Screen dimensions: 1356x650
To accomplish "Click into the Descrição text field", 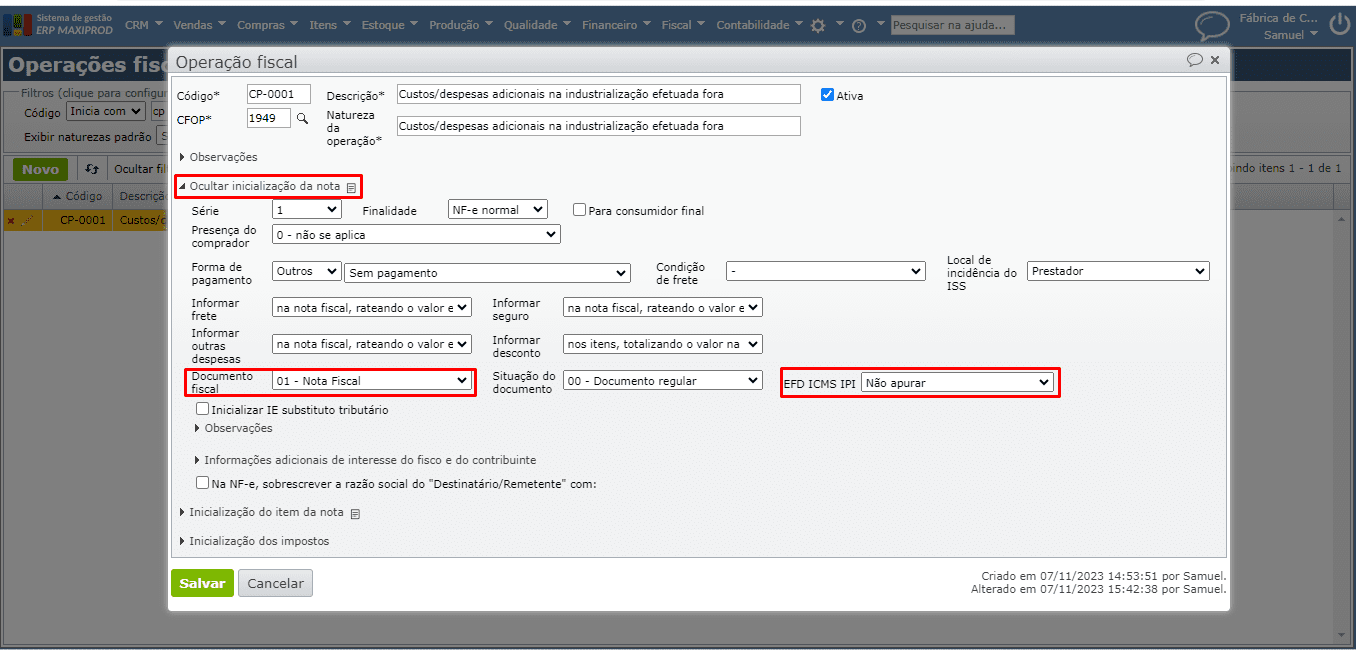I will click(x=598, y=94).
